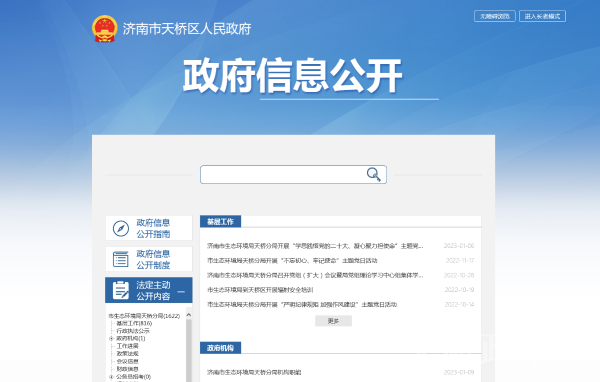Screen dimensions: 600x382
Task: Select tree item 会议信息
Action: (x=127, y=361)
